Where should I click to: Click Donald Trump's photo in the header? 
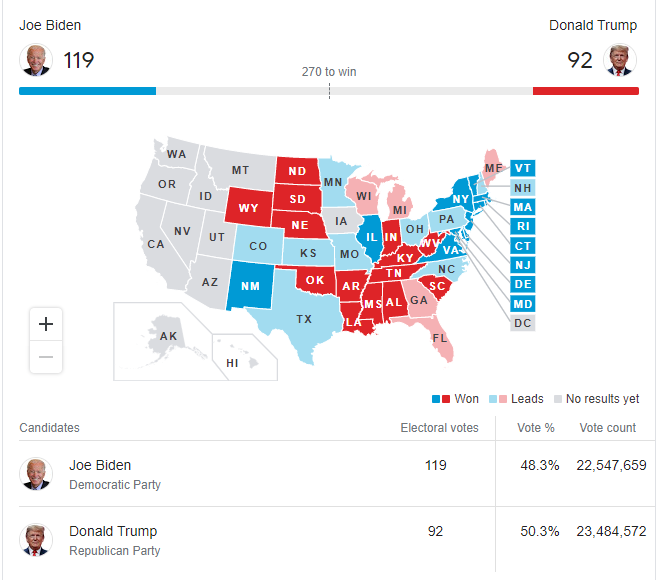pyautogui.click(x=620, y=60)
